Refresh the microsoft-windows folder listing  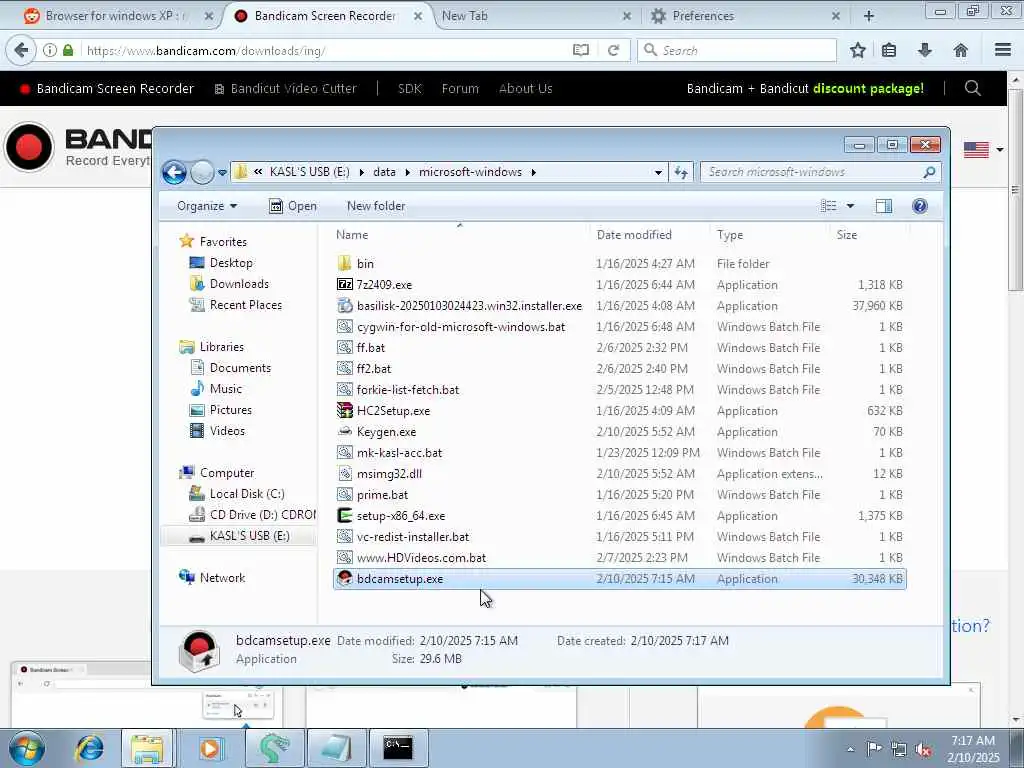coord(680,172)
